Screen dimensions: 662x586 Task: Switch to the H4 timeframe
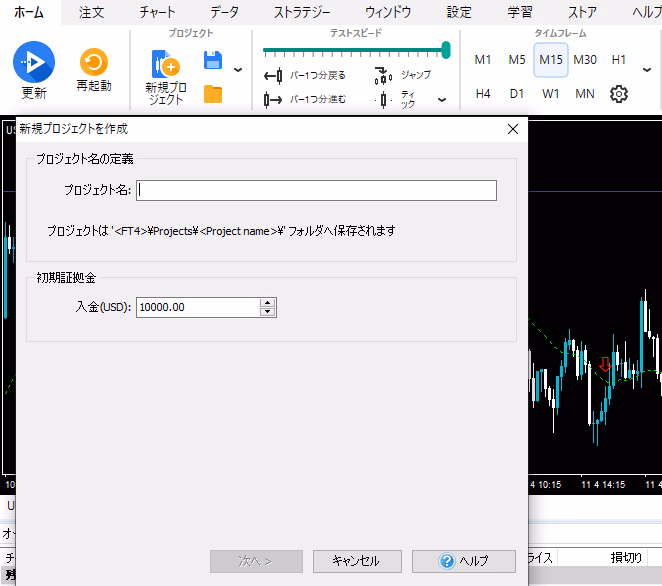pos(483,94)
